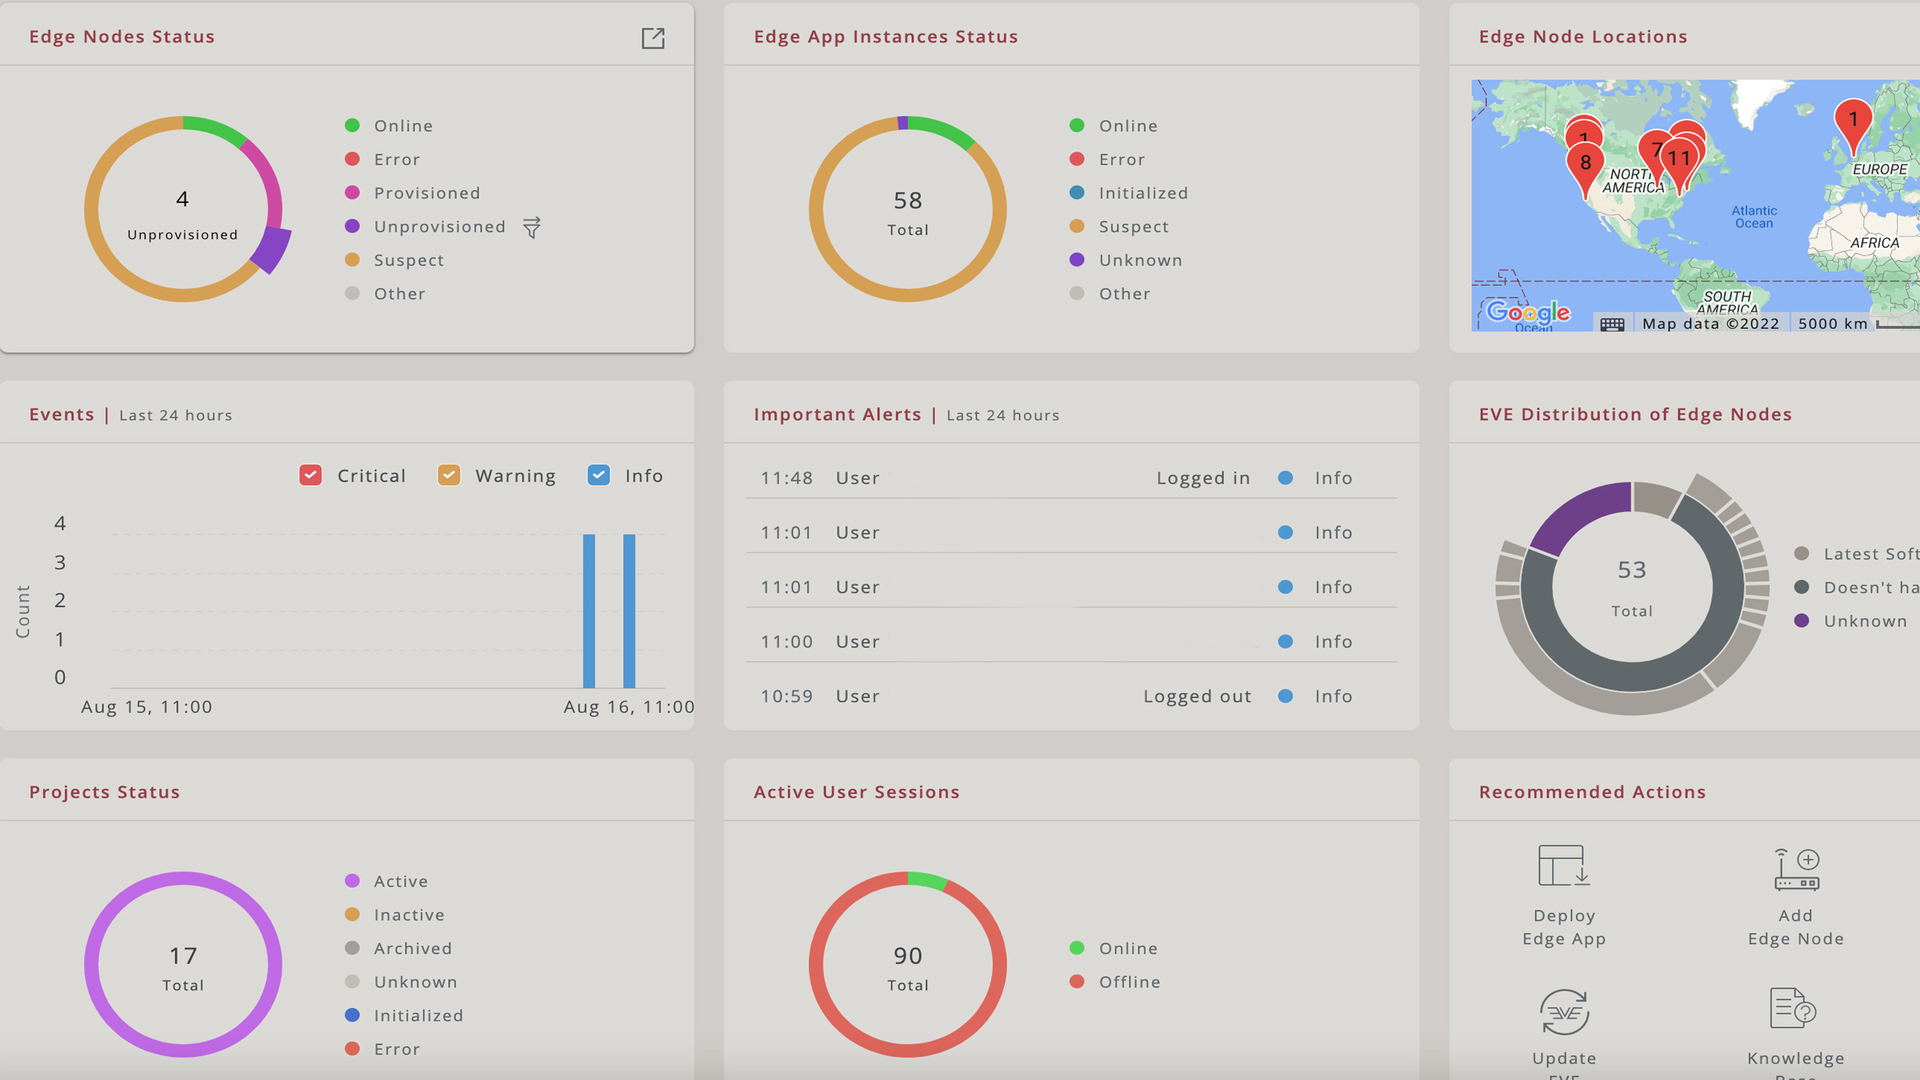Image resolution: width=1920 pixels, height=1080 pixels.
Task: Uncheck the Info checkbox in Events
Action: click(598, 475)
